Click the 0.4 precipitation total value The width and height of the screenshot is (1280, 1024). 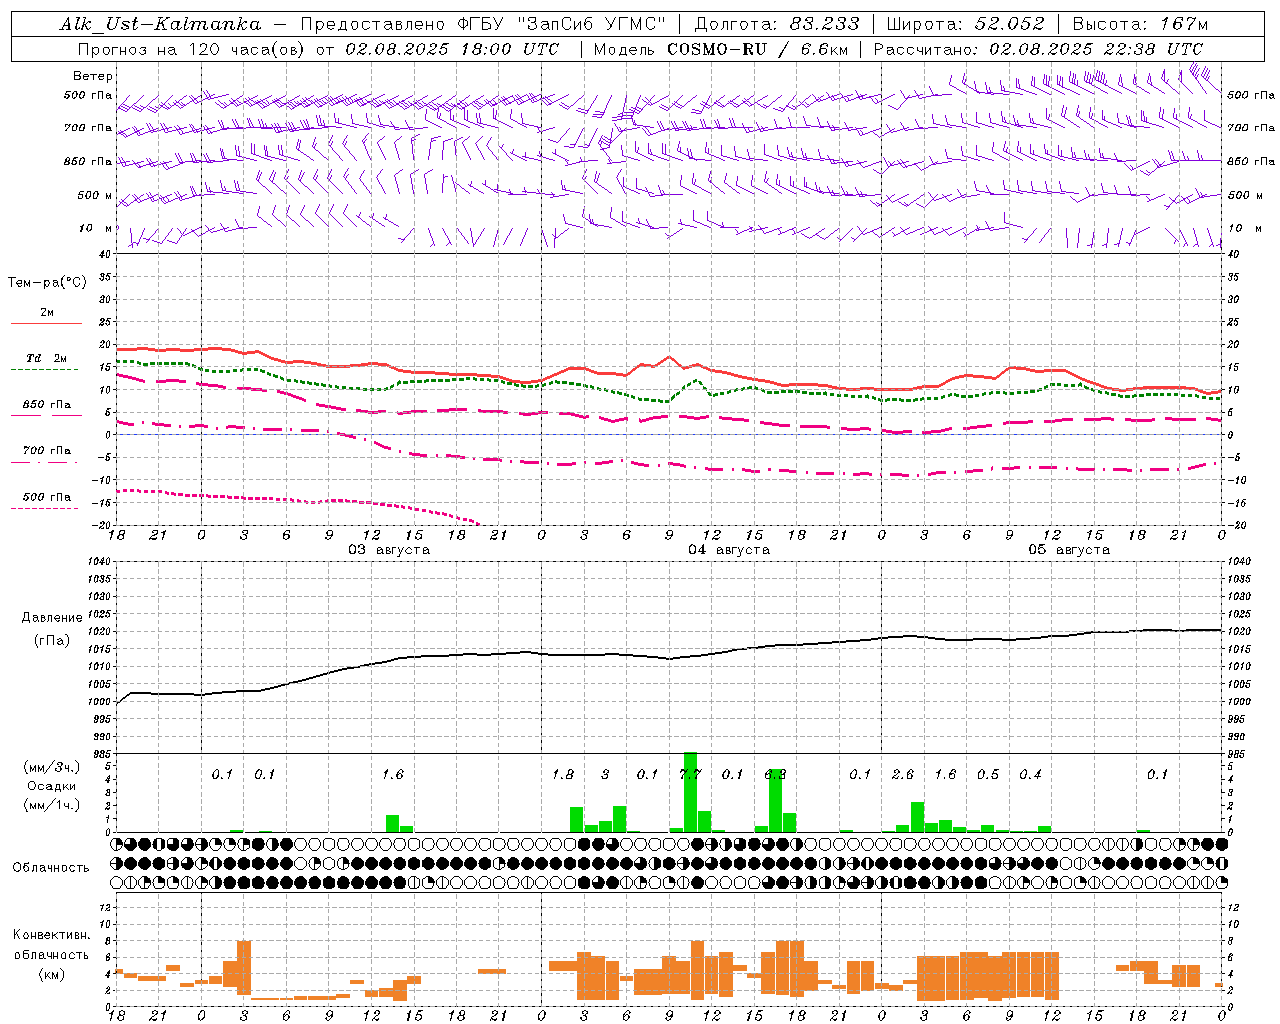(x=1030, y=774)
